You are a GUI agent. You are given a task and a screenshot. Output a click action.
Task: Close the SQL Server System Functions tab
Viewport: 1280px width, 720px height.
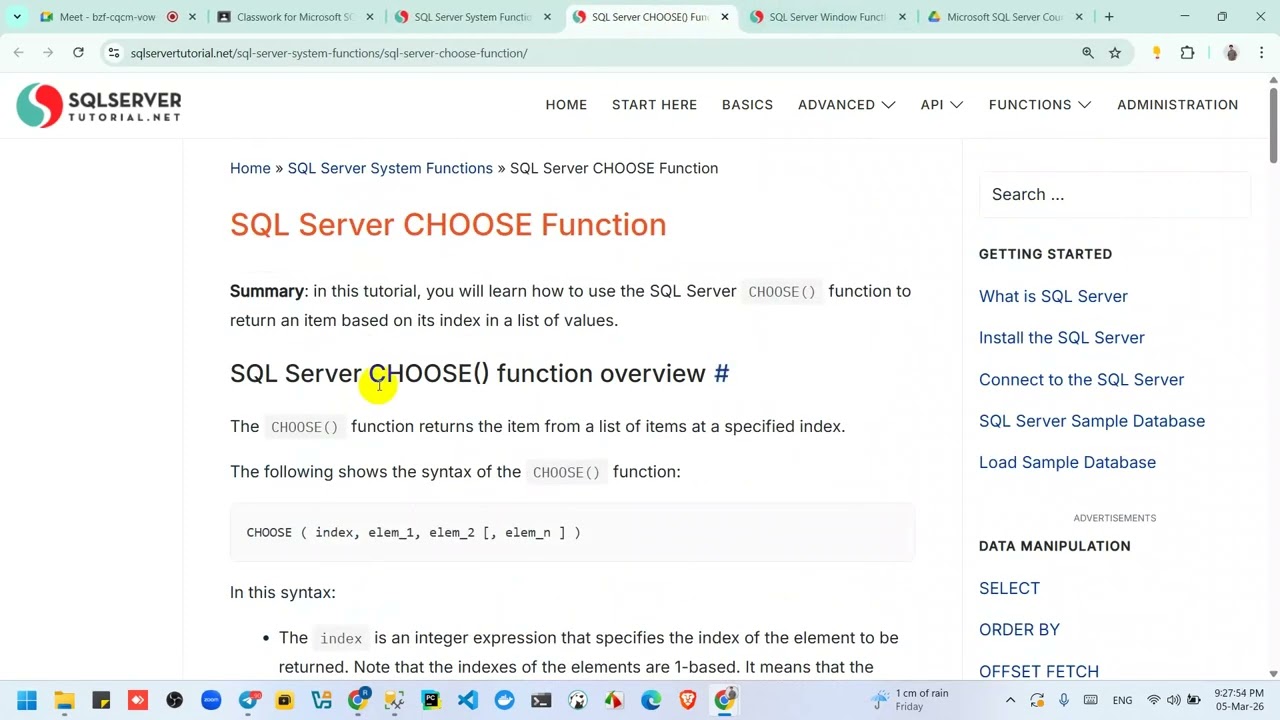pyautogui.click(x=549, y=17)
